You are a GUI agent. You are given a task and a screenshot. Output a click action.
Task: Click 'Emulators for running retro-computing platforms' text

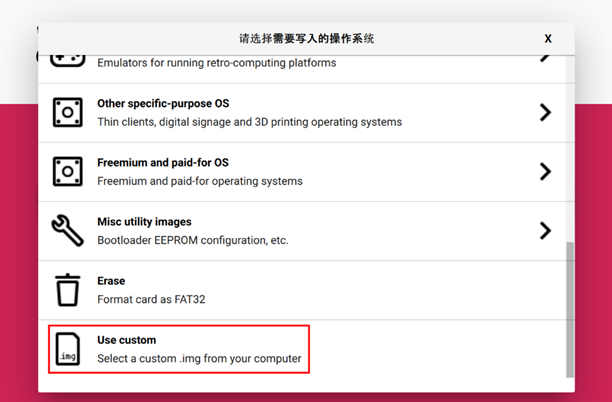tap(216, 63)
